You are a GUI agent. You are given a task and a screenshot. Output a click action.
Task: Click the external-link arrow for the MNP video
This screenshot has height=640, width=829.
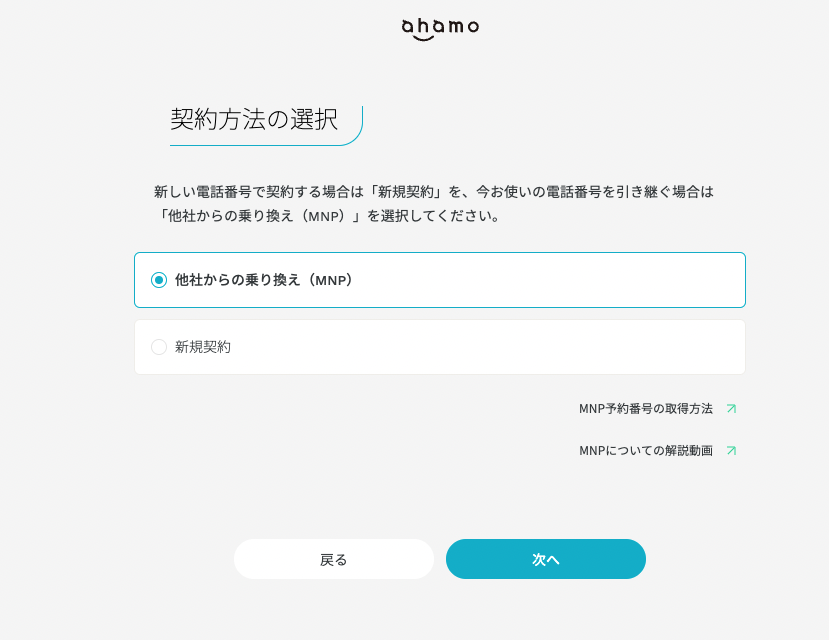(x=731, y=450)
